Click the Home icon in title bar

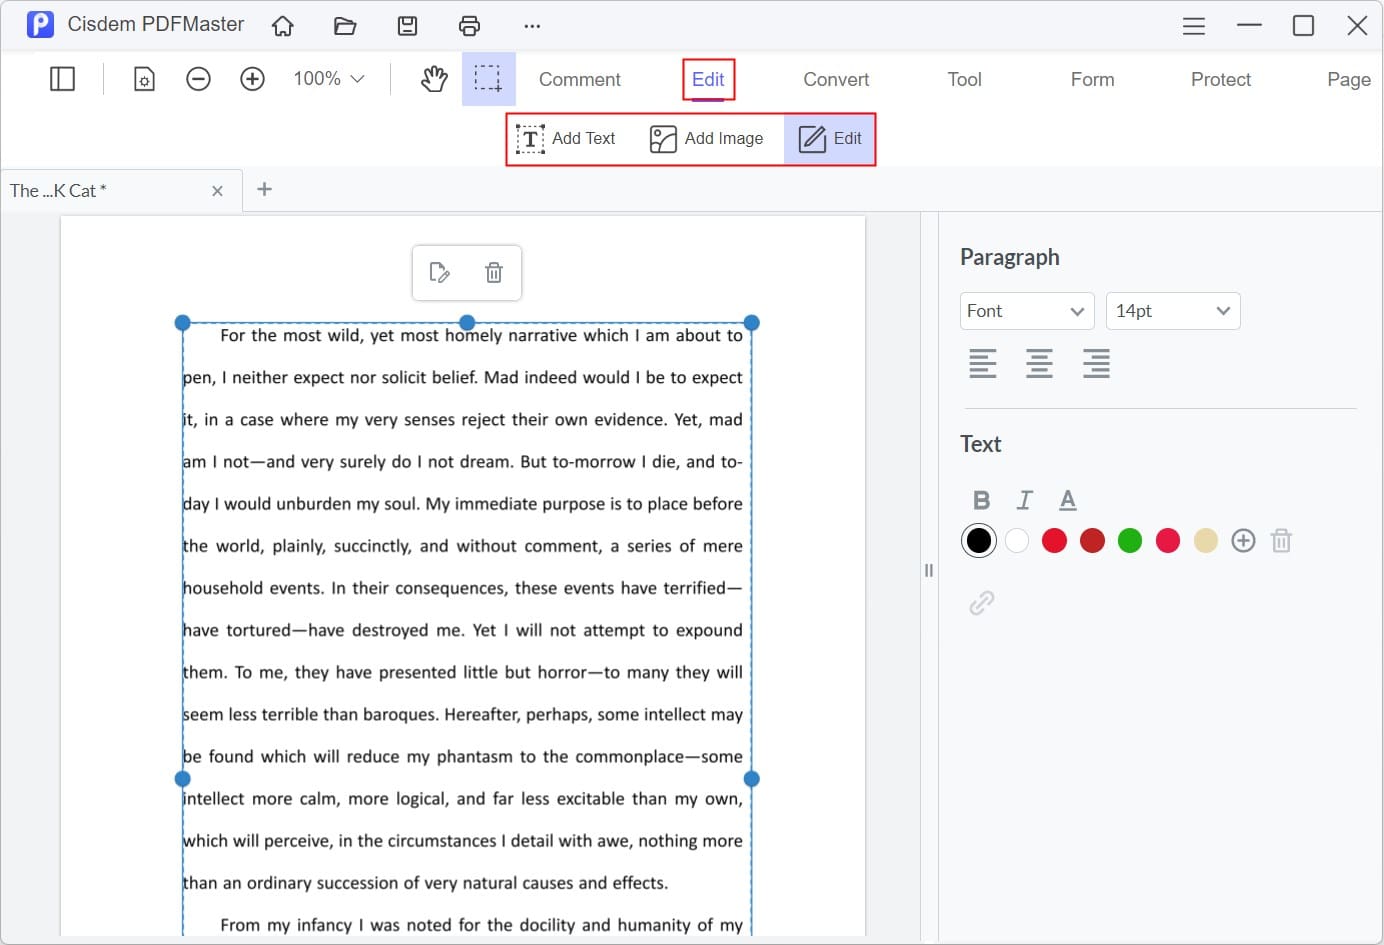pyautogui.click(x=283, y=26)
